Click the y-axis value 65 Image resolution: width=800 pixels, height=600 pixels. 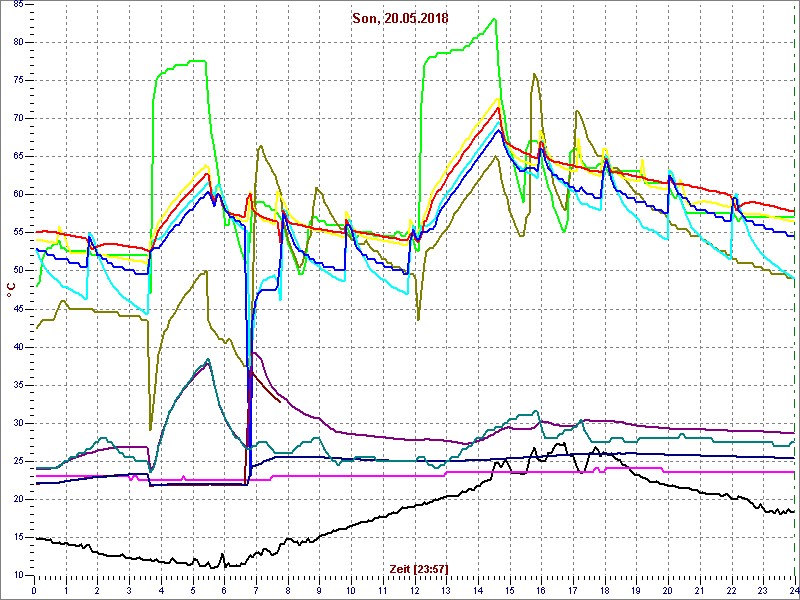click(x=17, y=157)
